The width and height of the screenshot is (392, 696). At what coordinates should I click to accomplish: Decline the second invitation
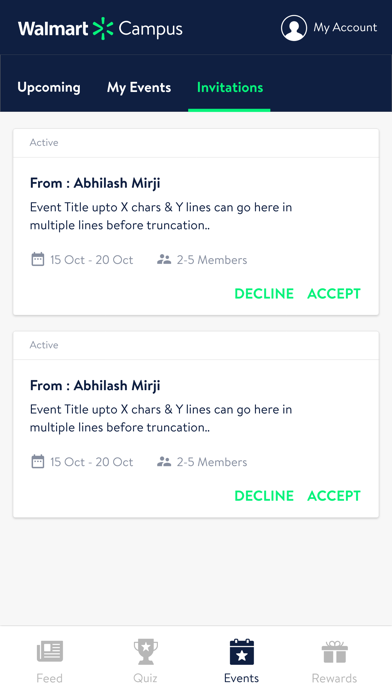(x=264, y=496)
